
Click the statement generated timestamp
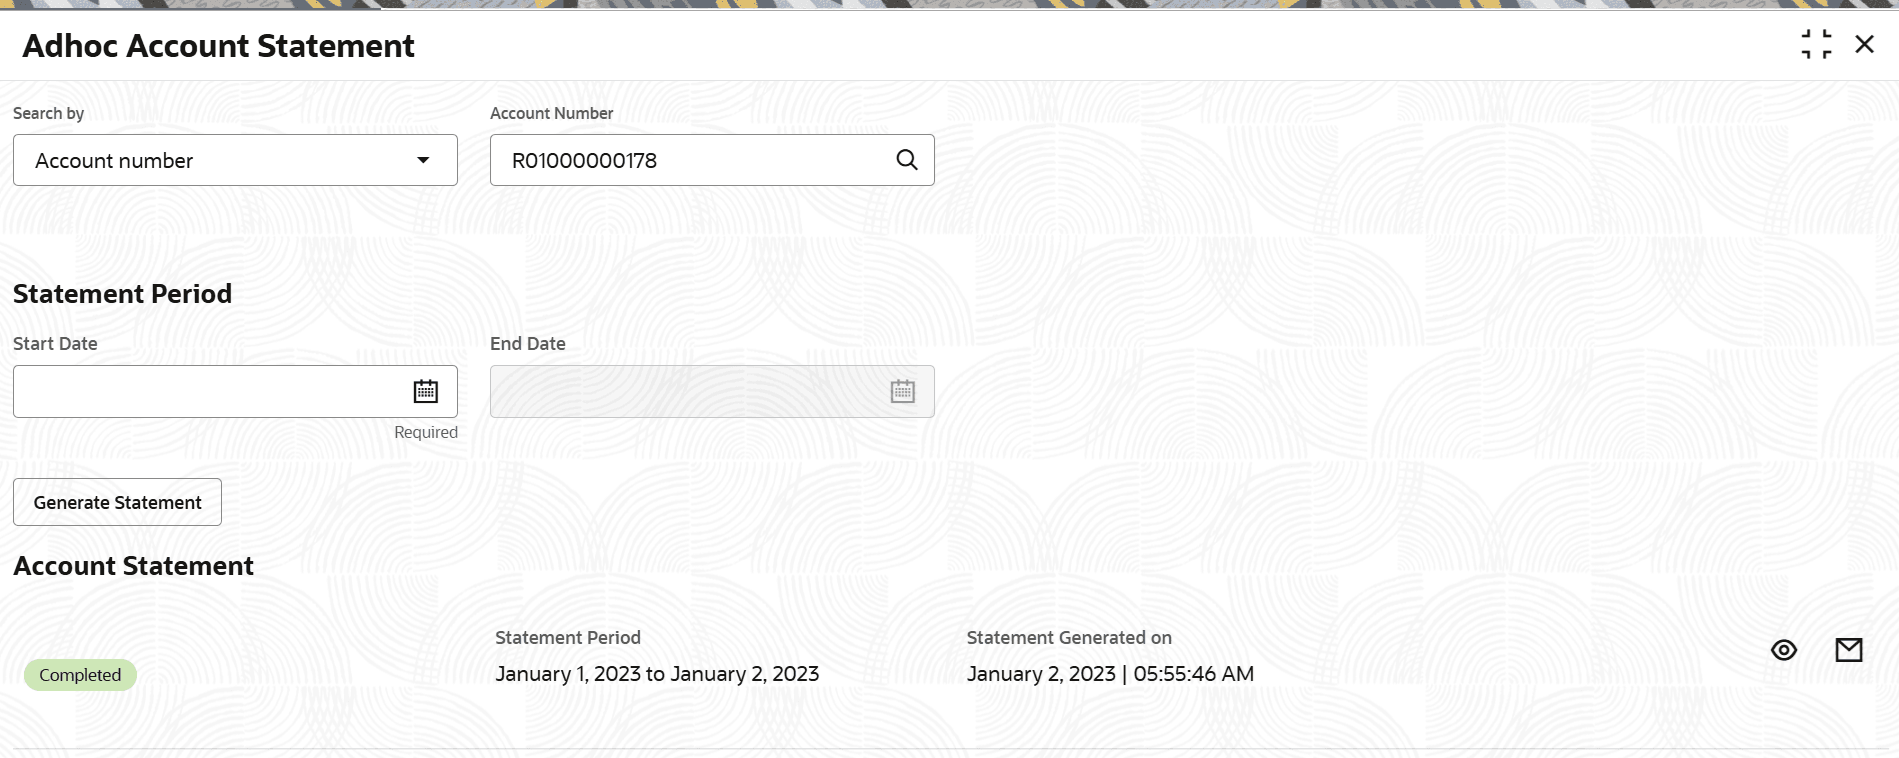(1109, 674)
